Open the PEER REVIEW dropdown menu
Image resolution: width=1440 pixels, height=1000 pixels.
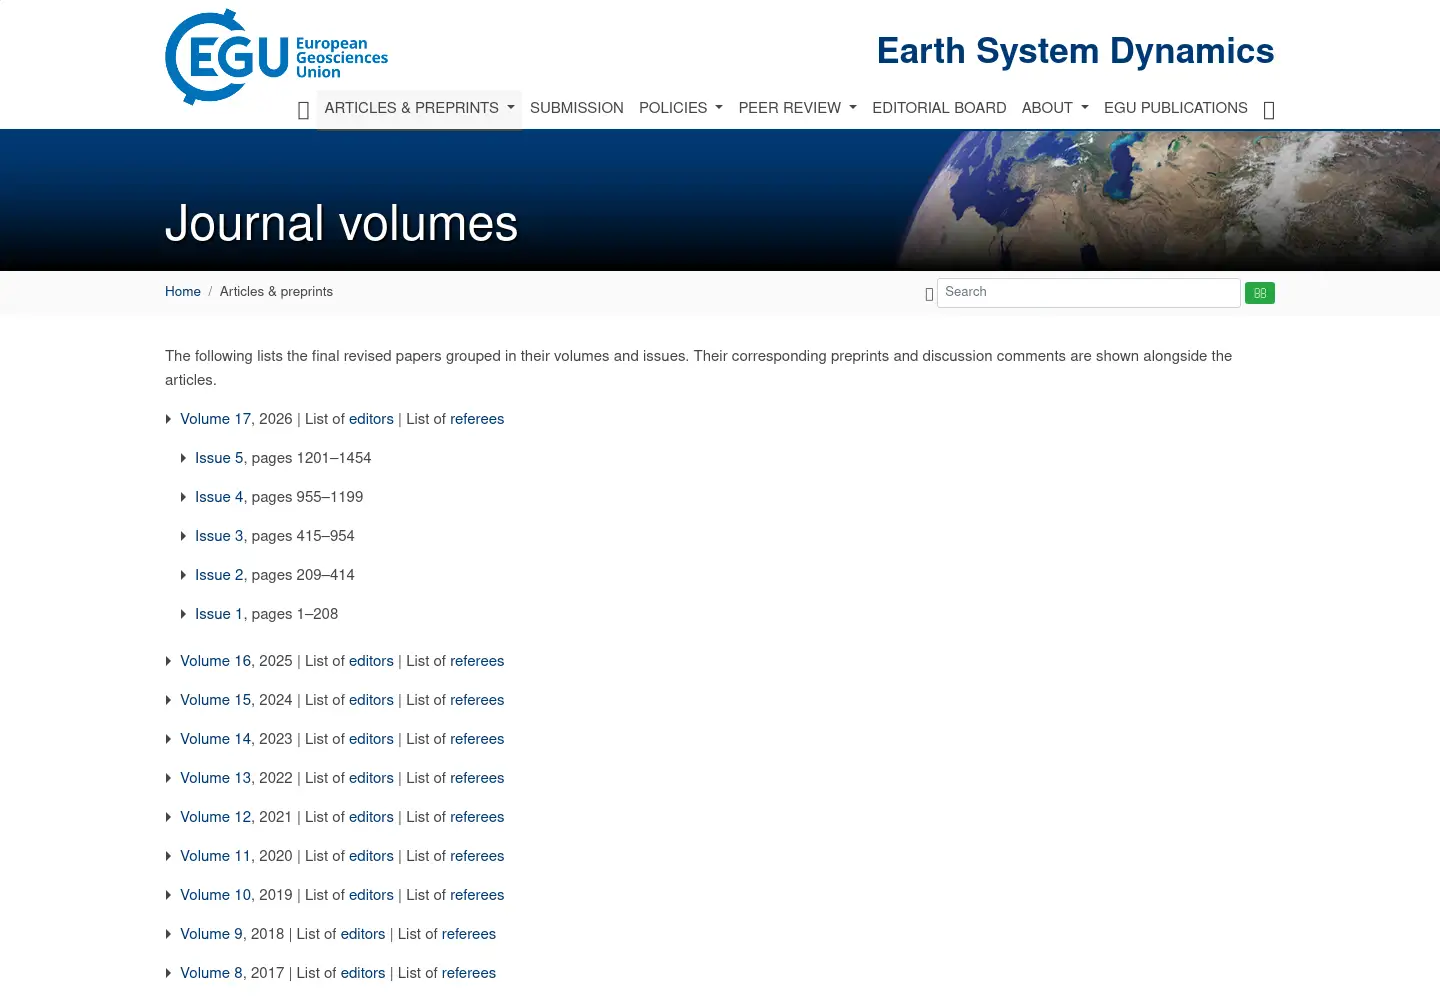[798, 108]
